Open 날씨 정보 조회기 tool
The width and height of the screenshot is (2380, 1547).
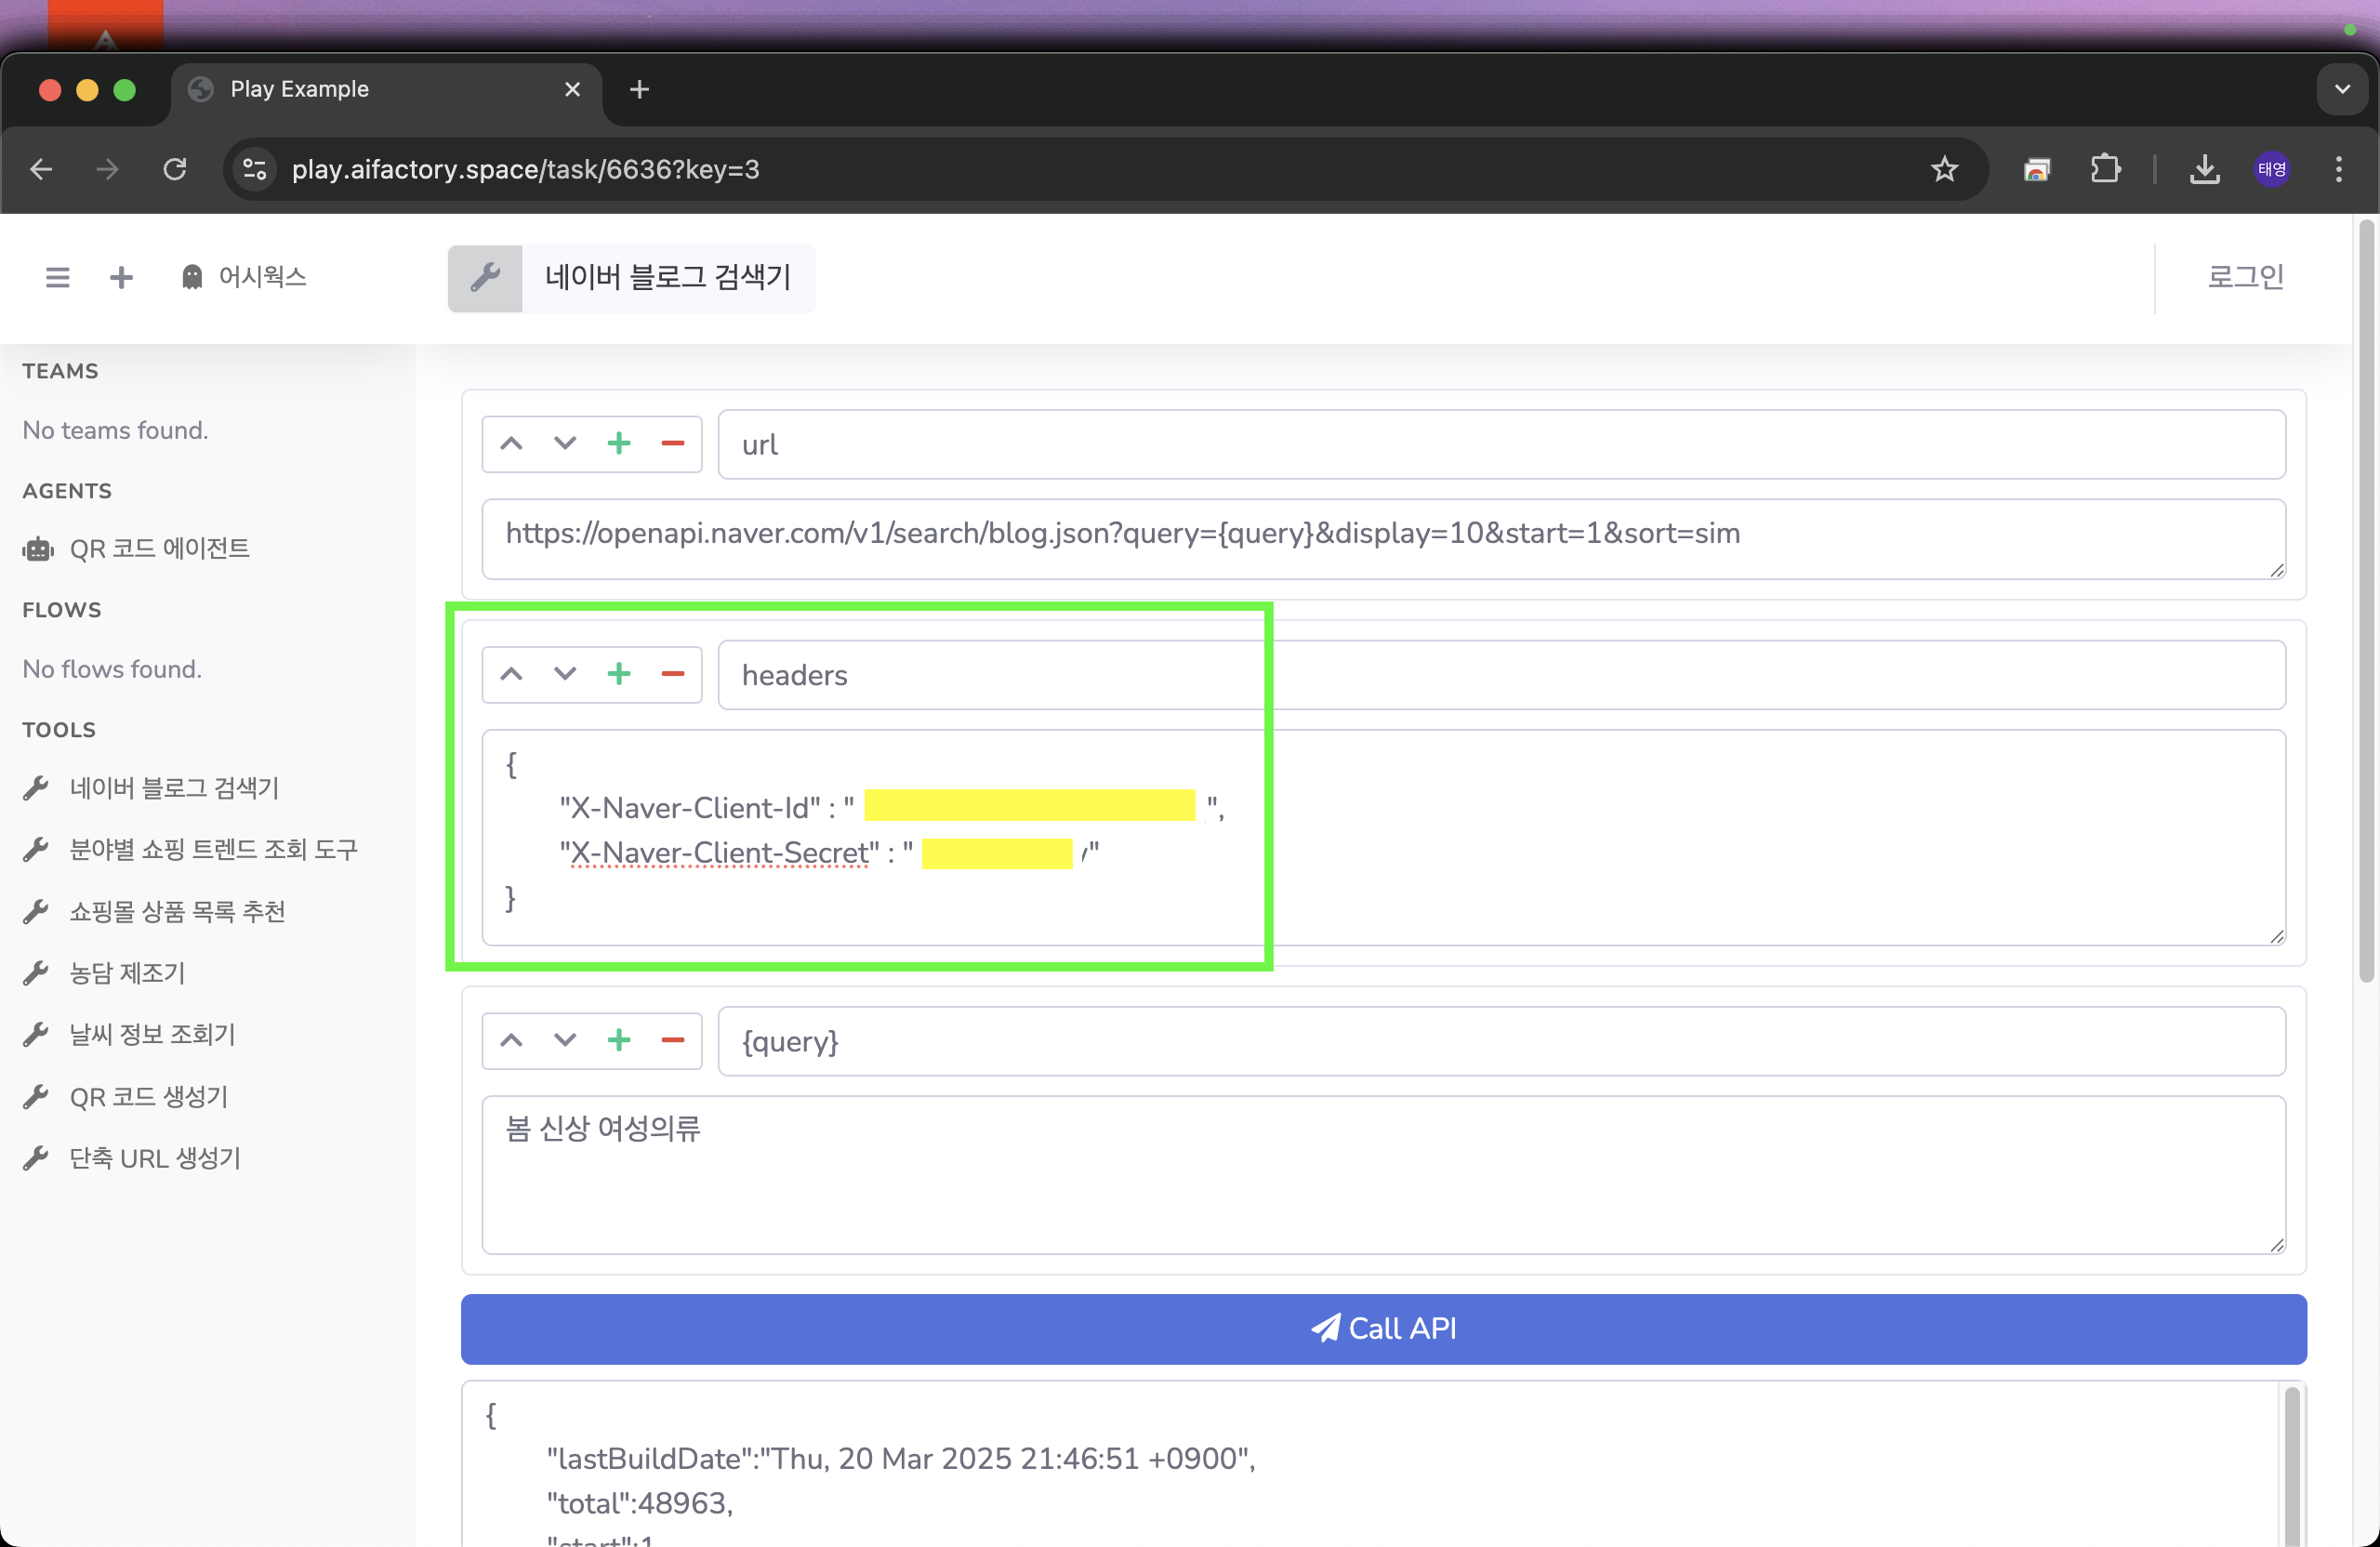point(129,1035)
